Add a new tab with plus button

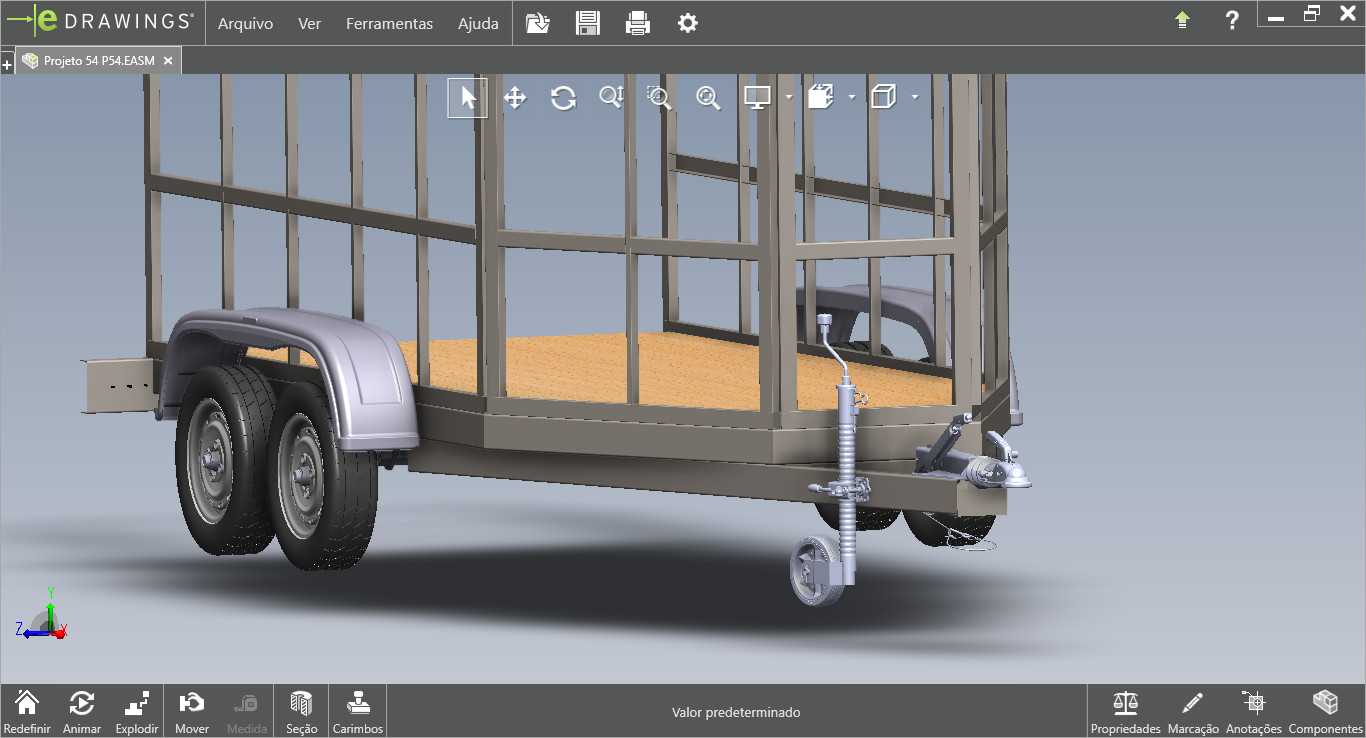[7, 65]
